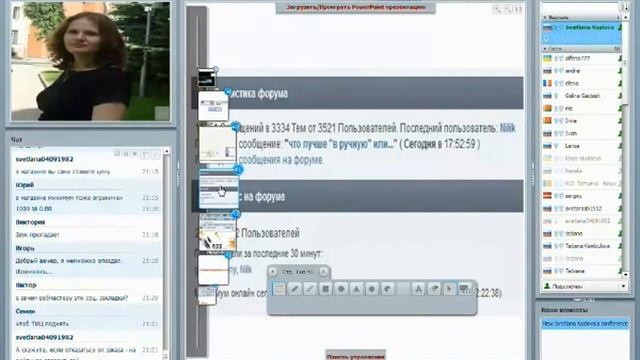This screenshot has width=640, height=360.
Task: Select the triangle shape tool
Action: [356, 289]
